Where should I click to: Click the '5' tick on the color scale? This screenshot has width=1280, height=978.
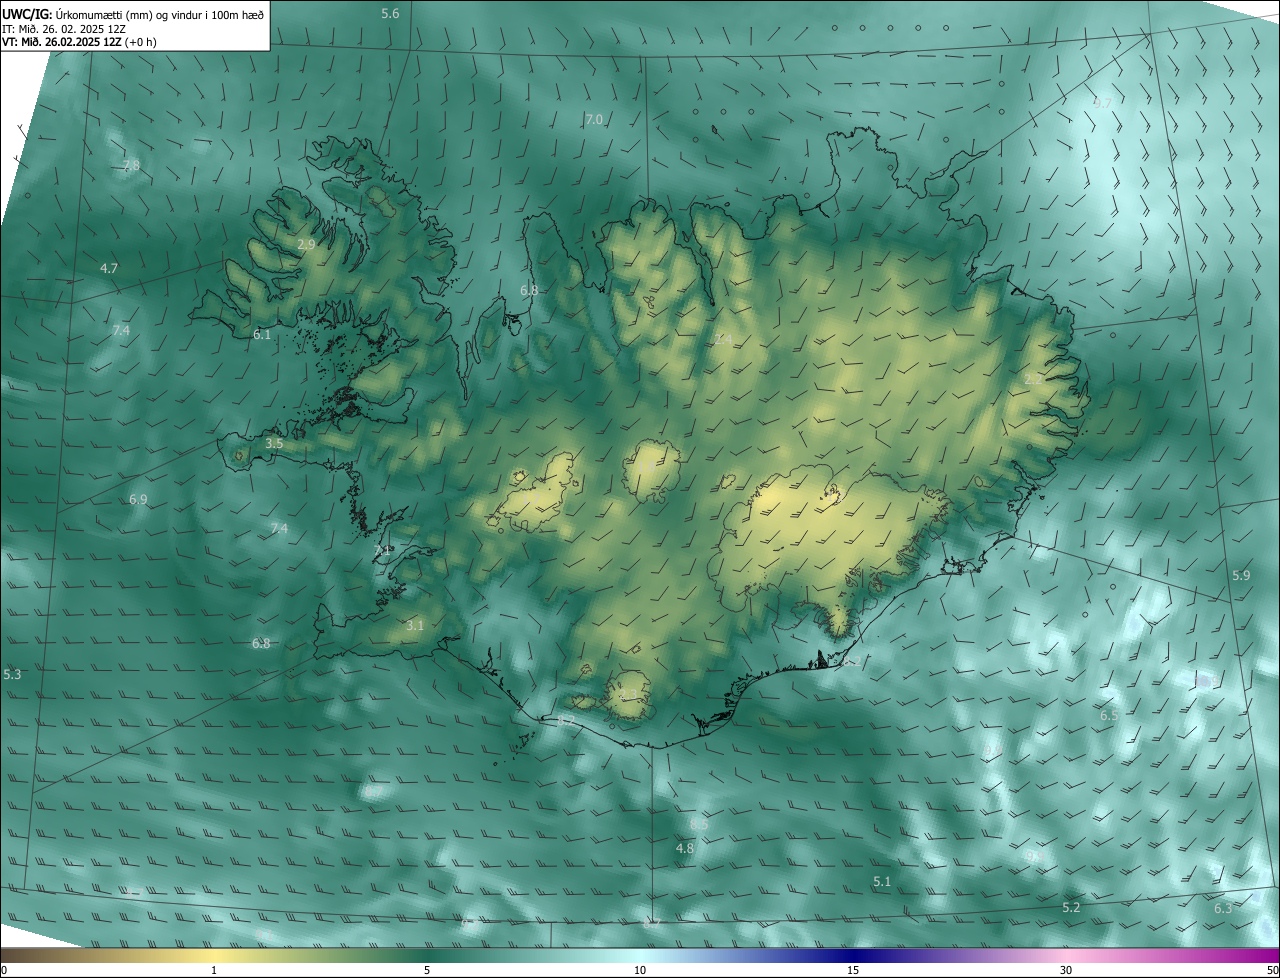[x=427, y=971]
